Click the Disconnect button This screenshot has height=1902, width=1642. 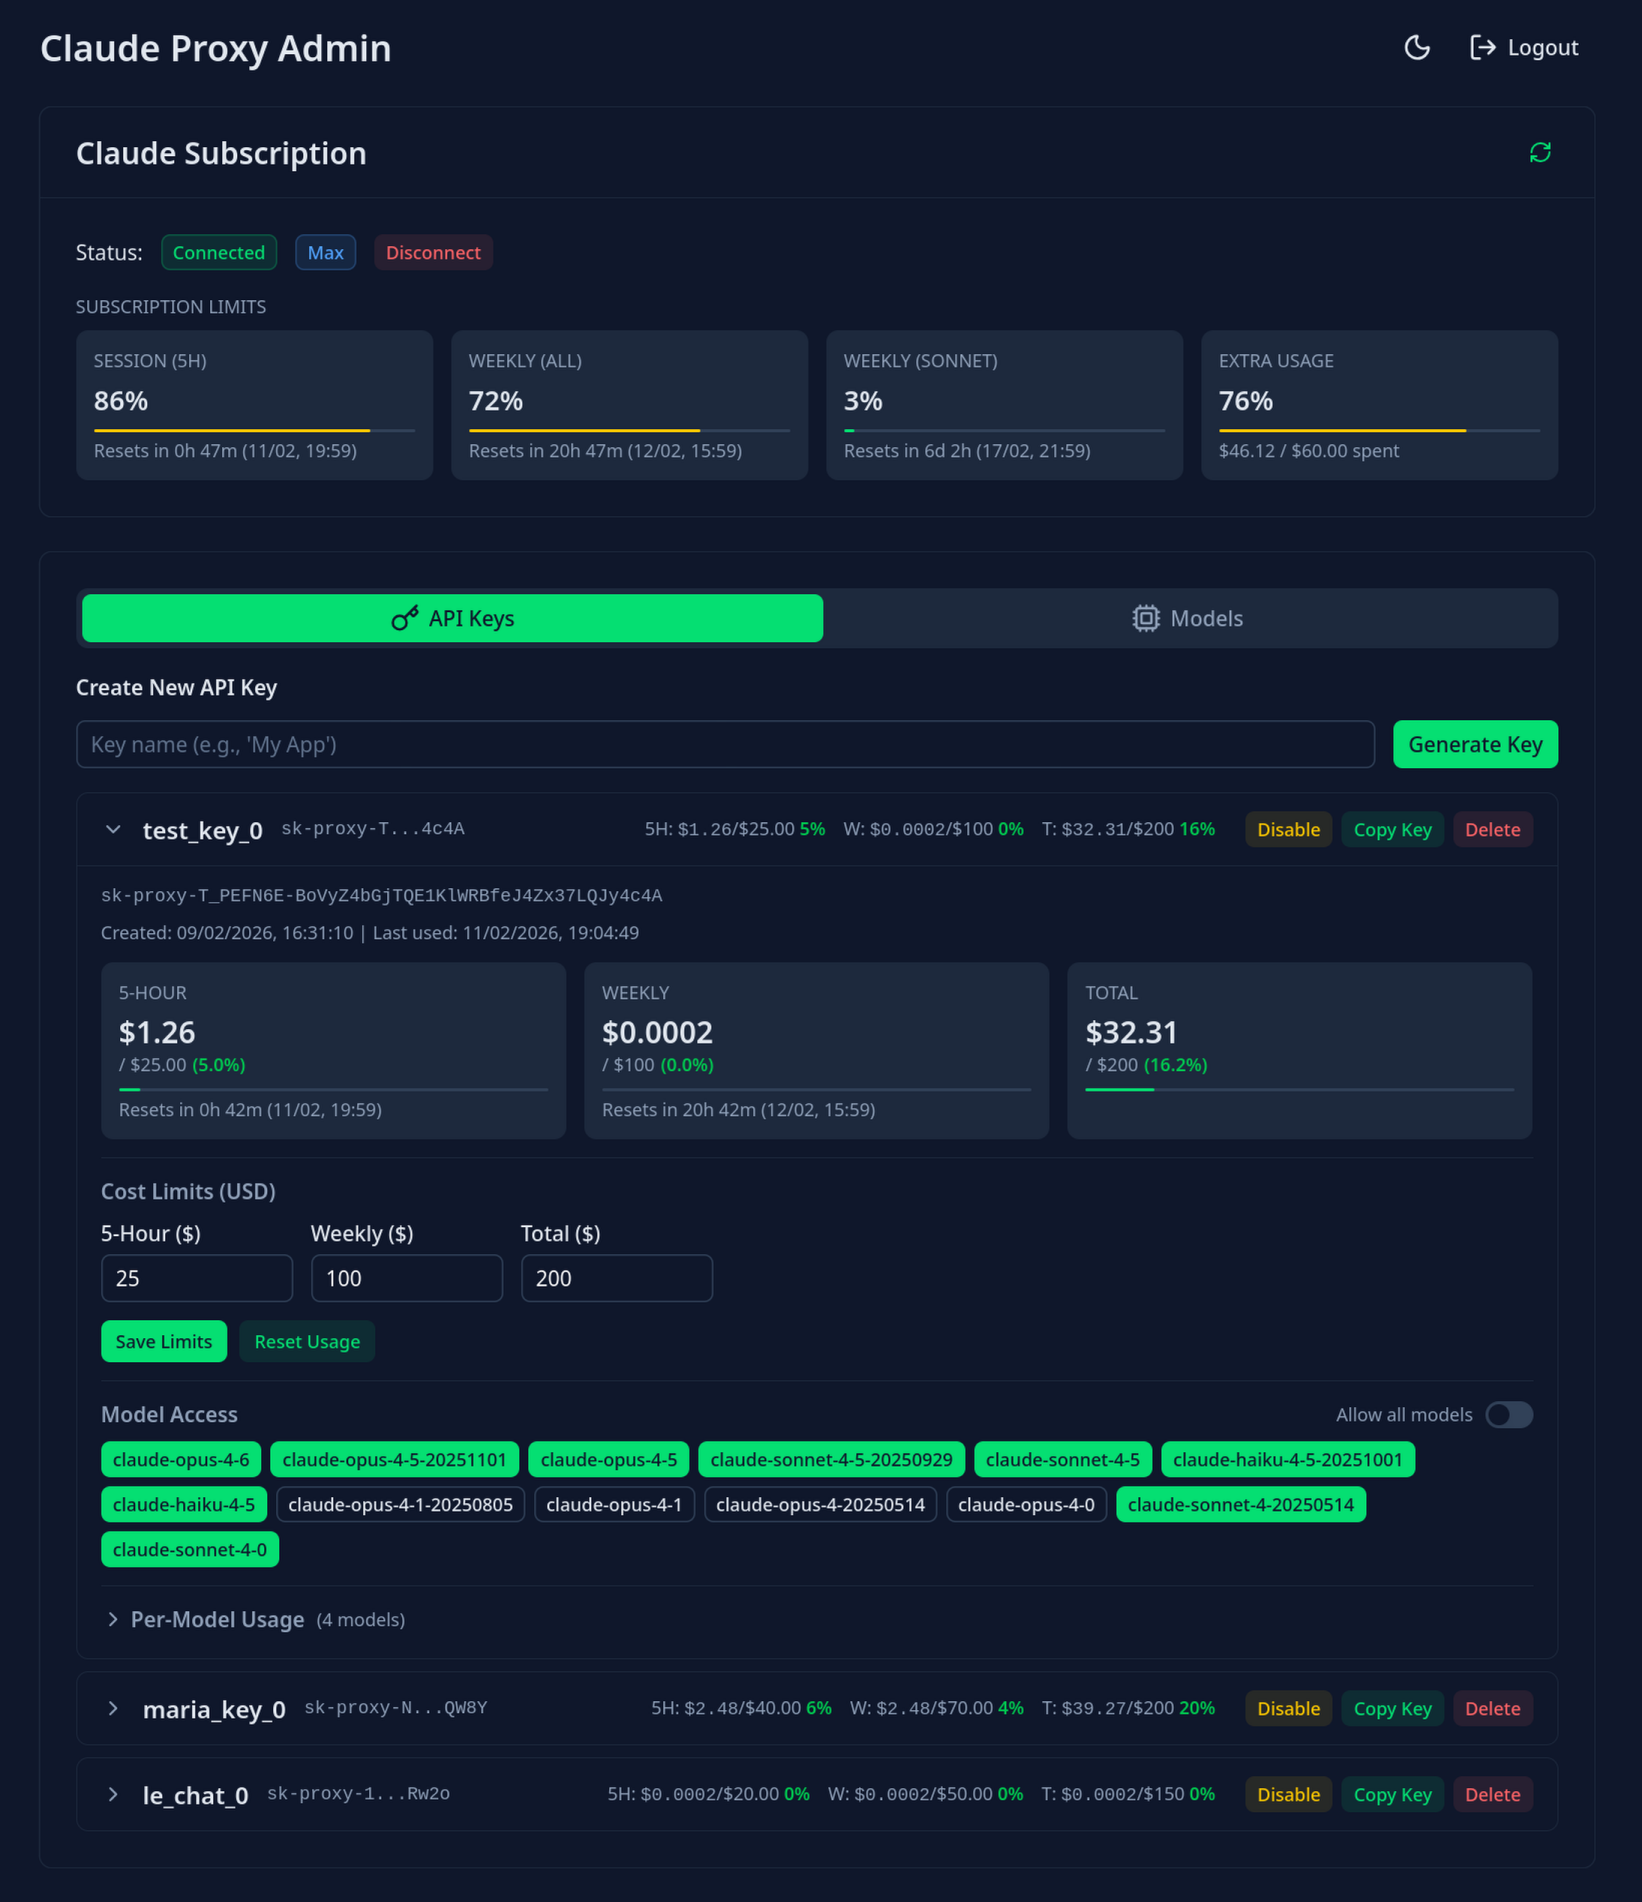pos(433,252)
